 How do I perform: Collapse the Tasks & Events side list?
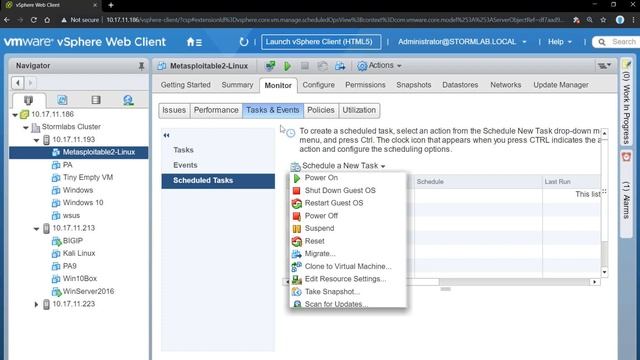point(166,135)
